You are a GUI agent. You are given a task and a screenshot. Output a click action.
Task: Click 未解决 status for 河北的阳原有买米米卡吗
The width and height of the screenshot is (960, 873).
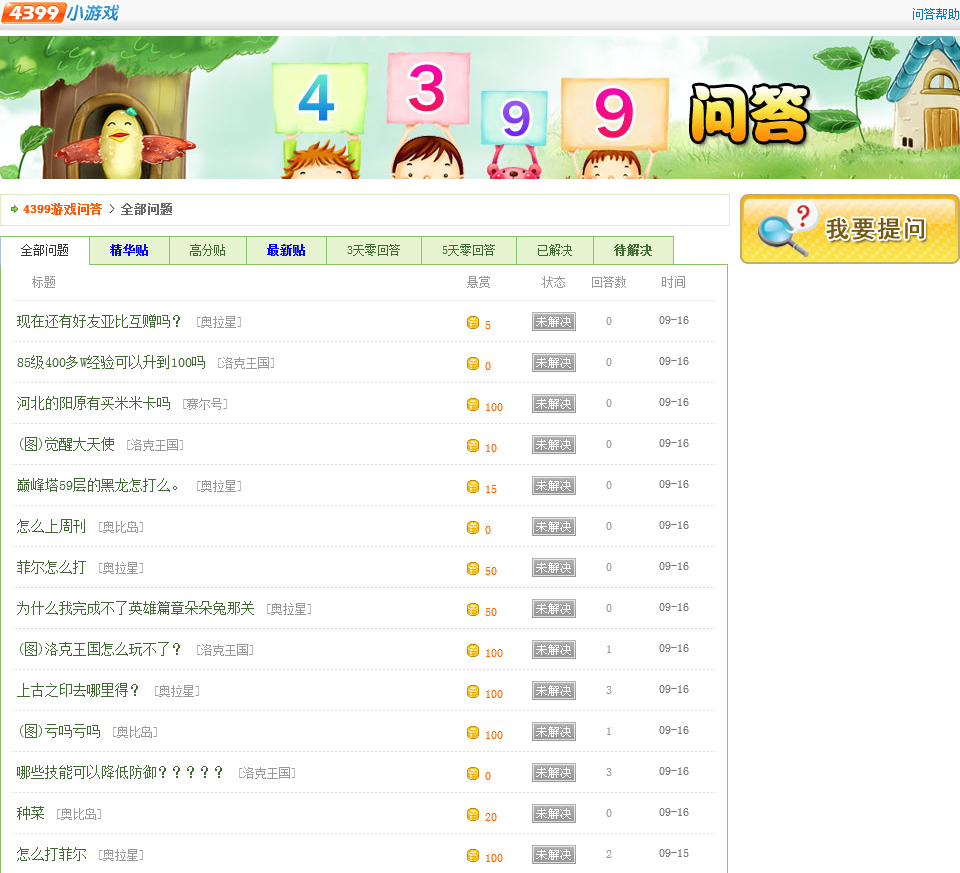553,403
